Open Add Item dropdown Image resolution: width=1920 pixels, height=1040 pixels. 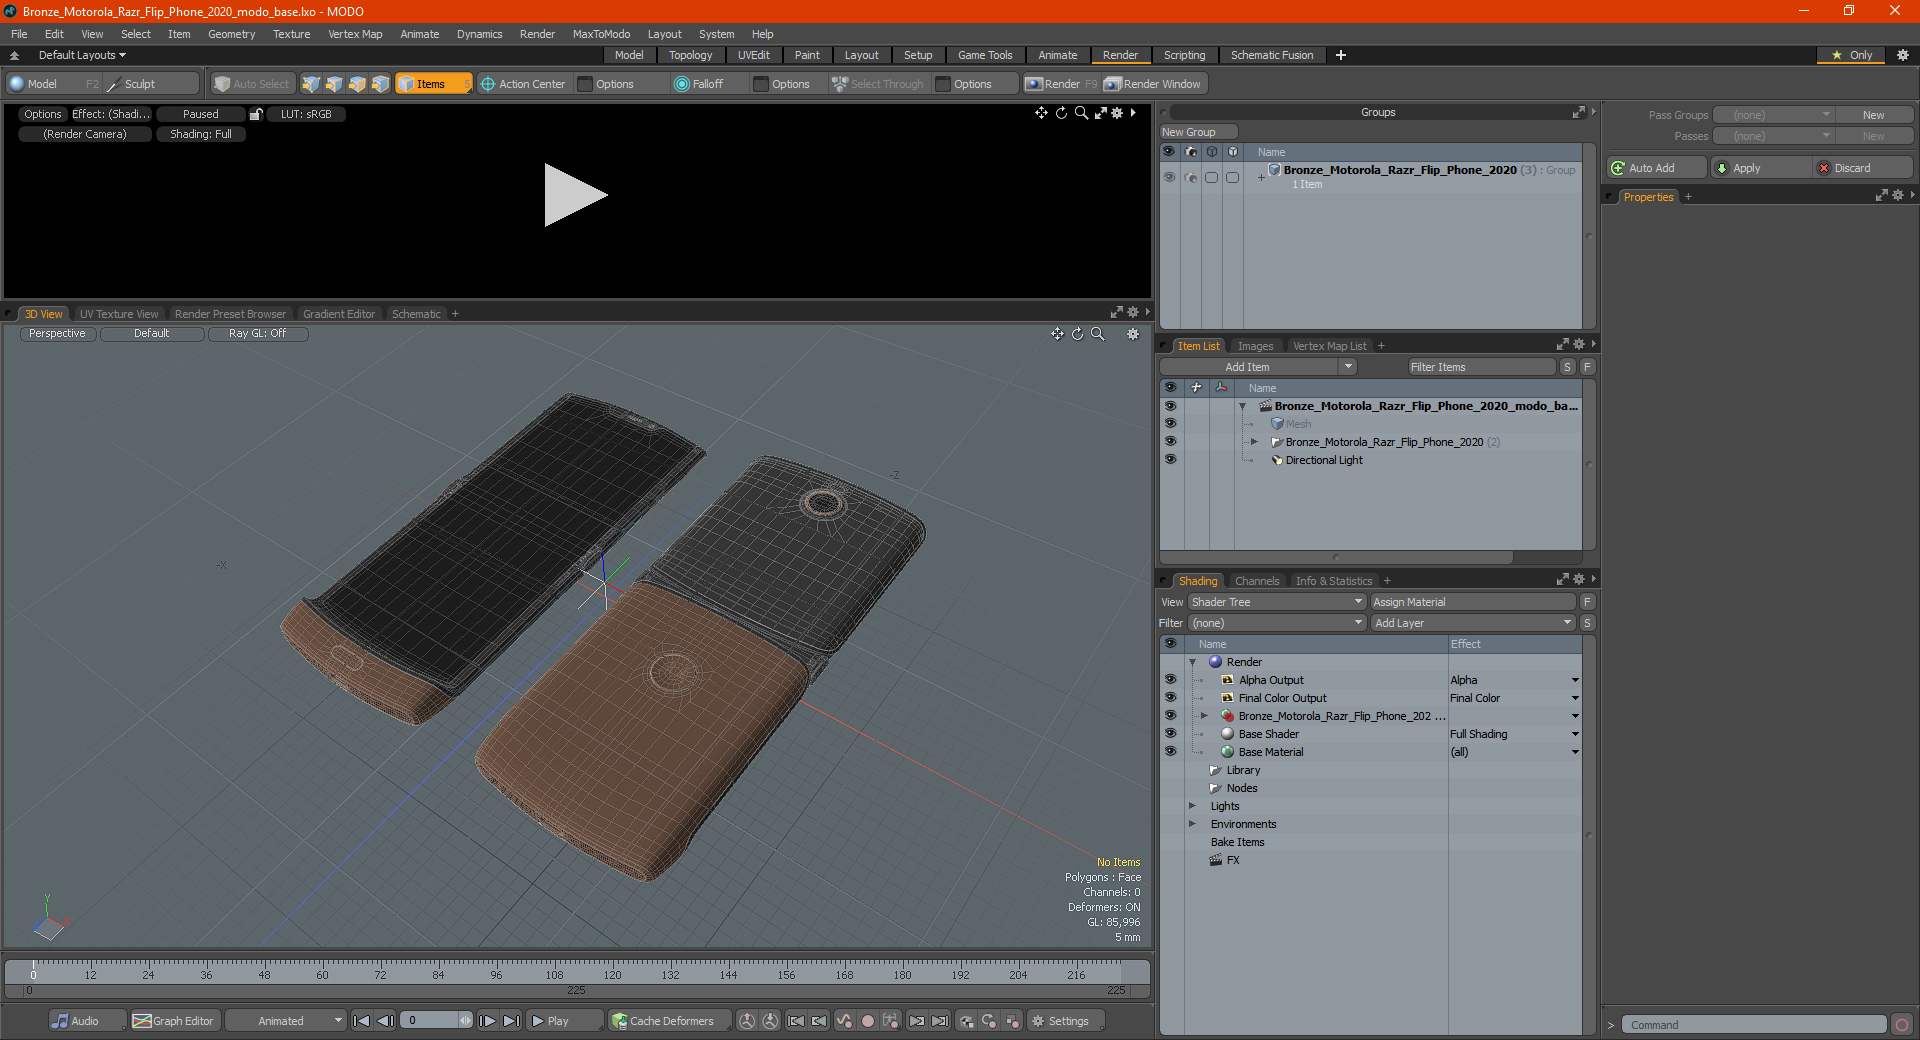(x=1348, y=367)
